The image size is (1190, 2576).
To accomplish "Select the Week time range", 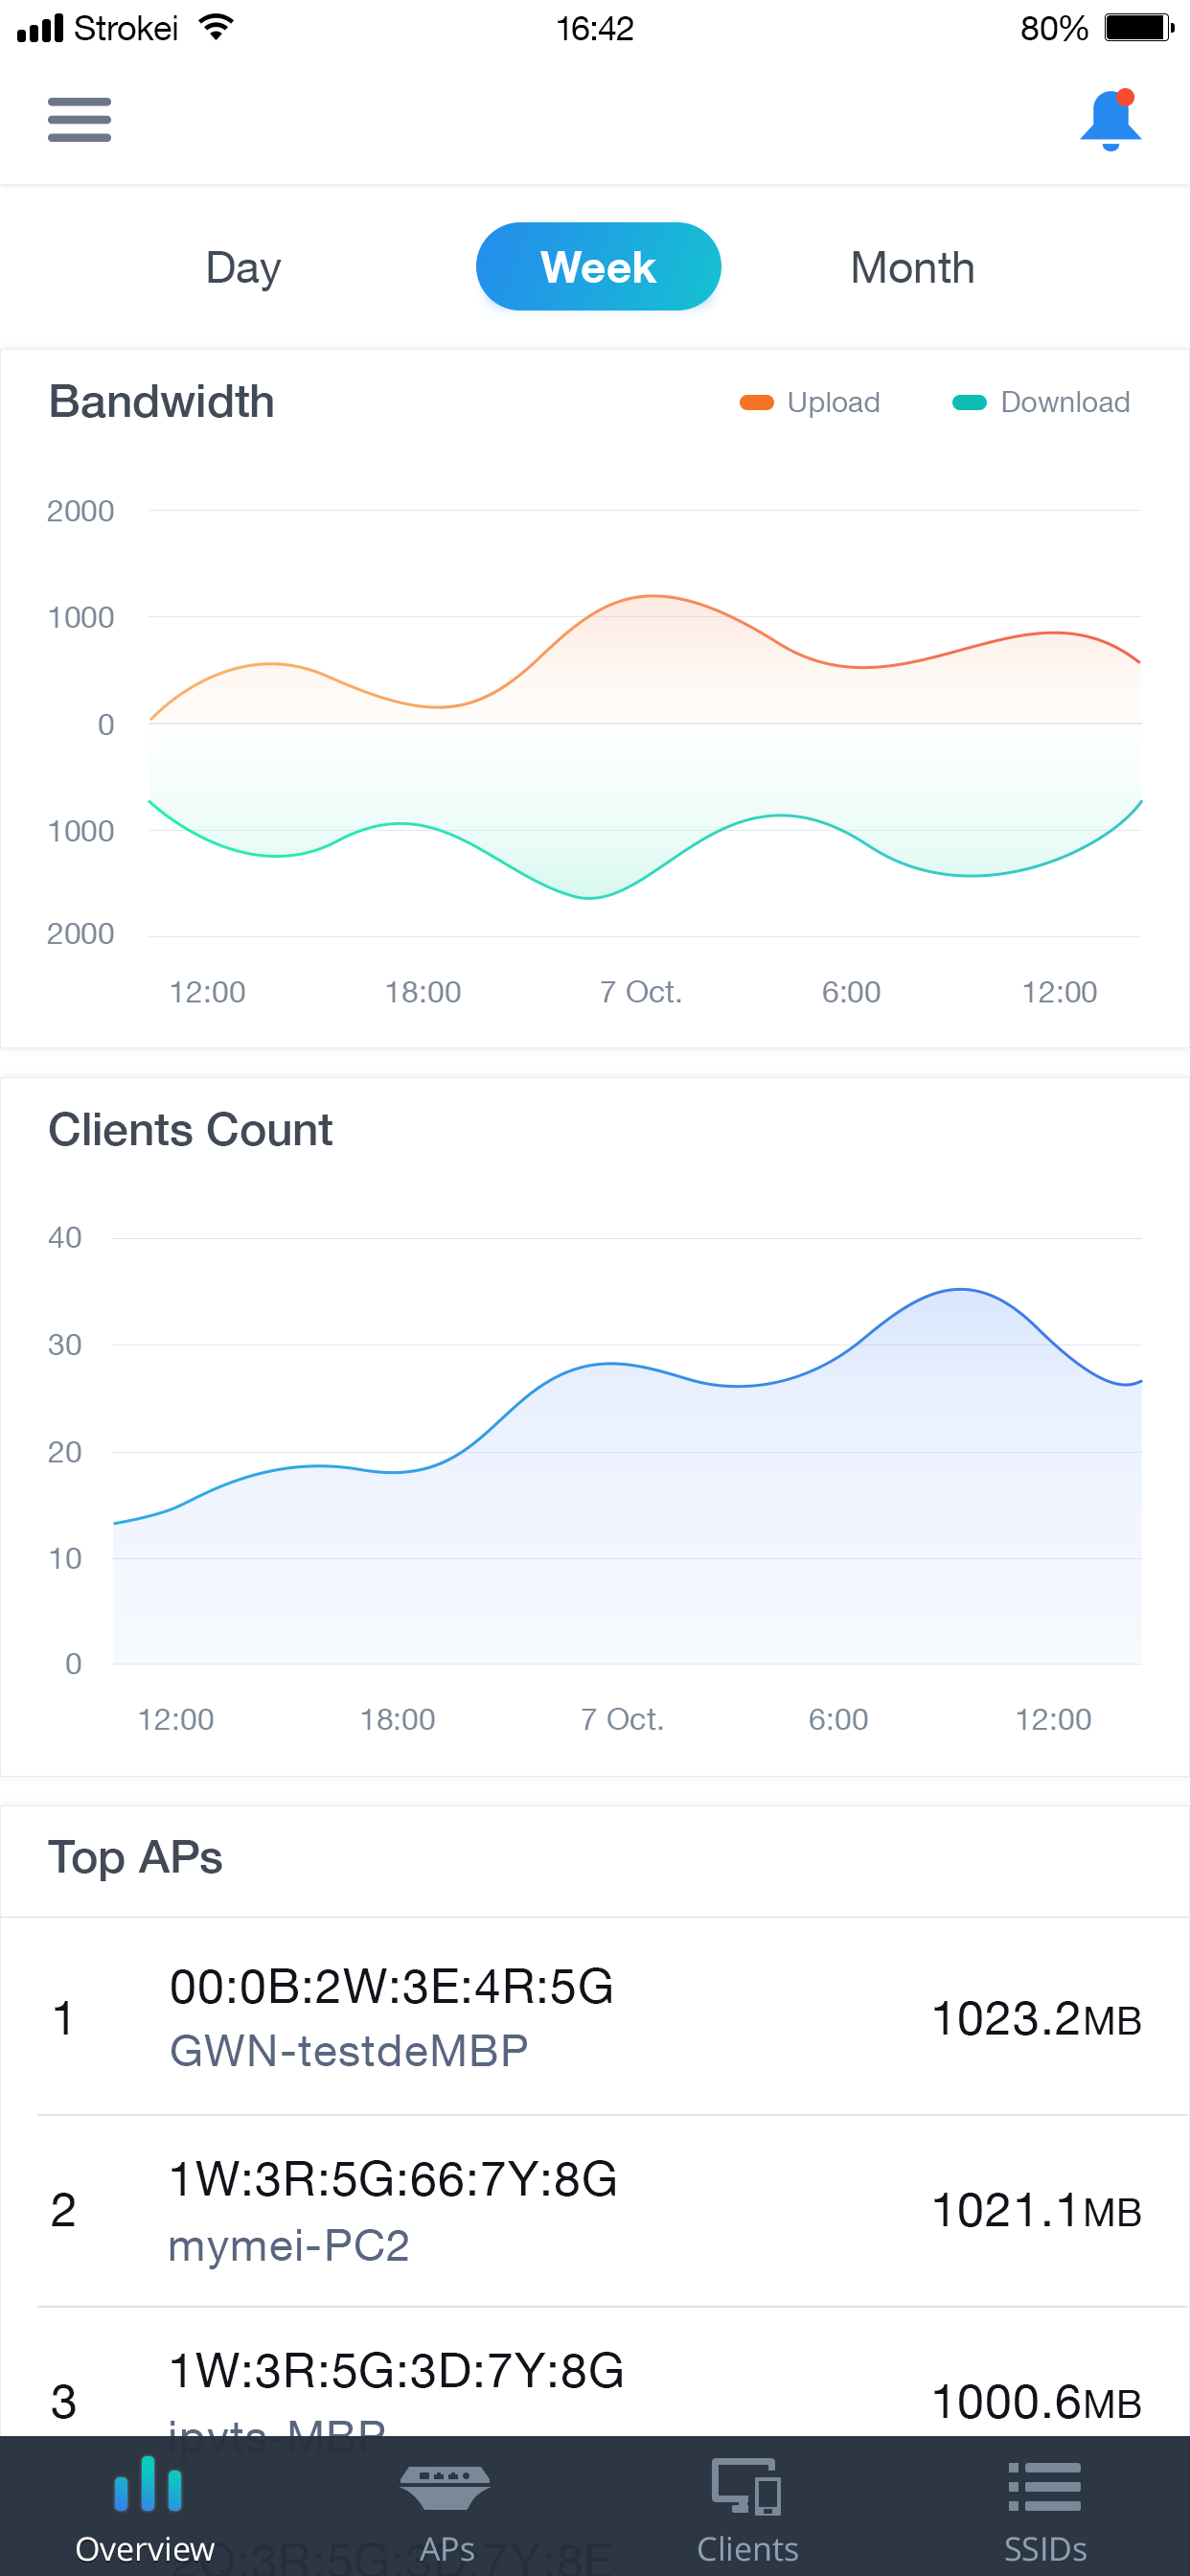I will tap(598, 267).
